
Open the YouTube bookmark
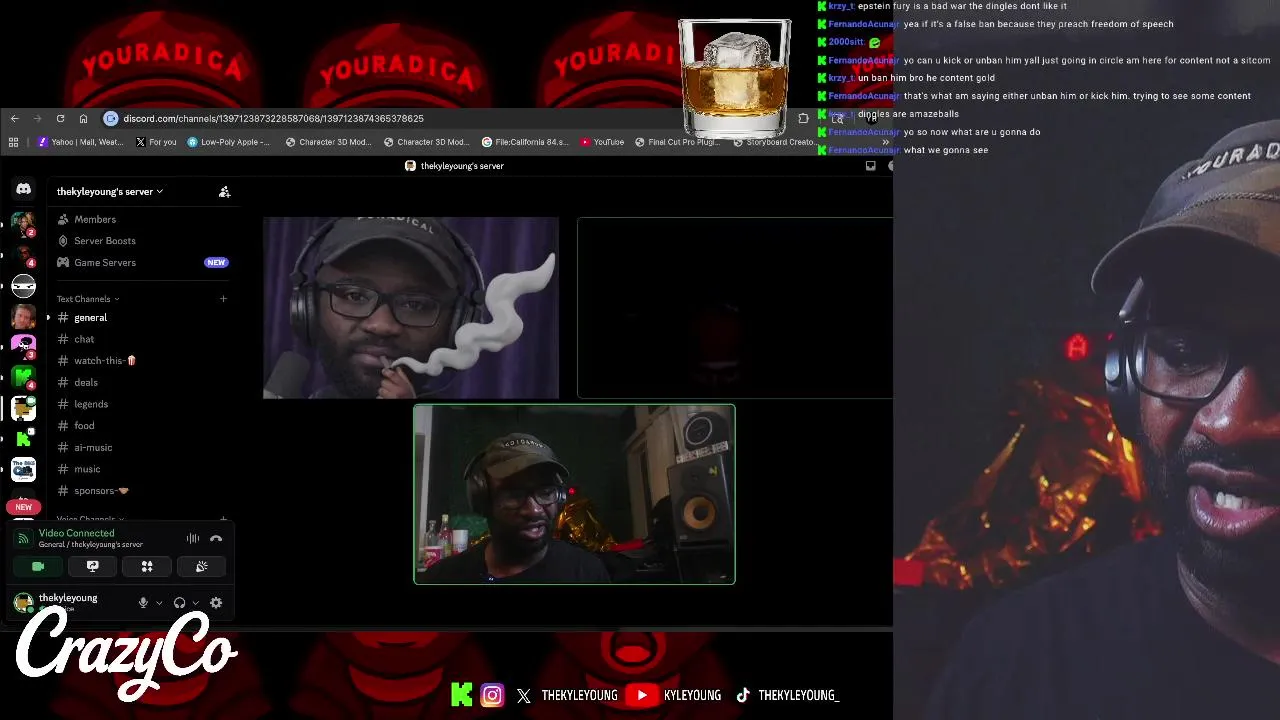click(x=602, y=142)
